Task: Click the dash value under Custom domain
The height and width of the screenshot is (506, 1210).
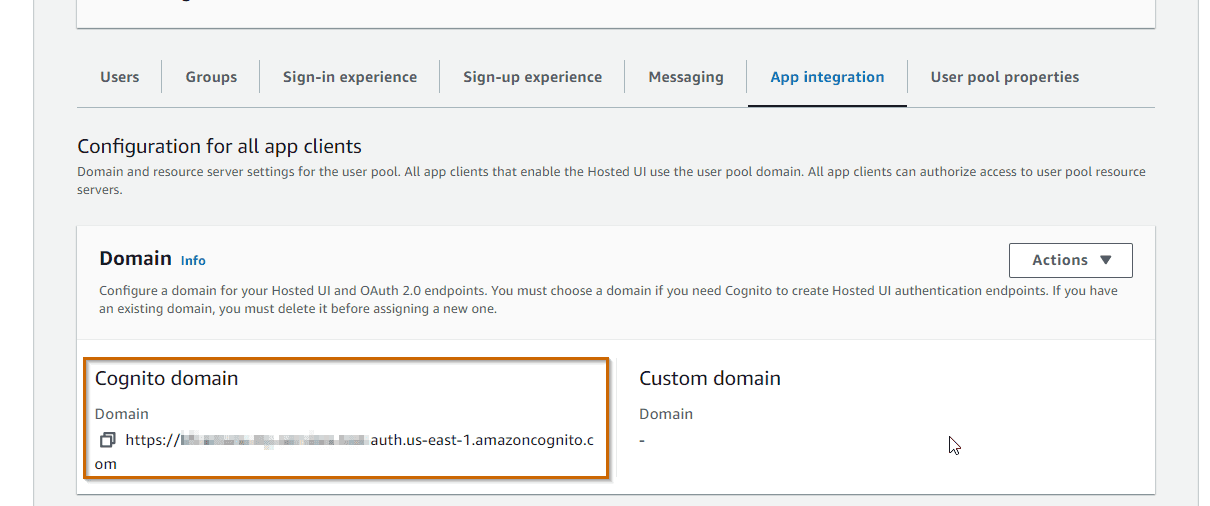Action: (642, 440)
